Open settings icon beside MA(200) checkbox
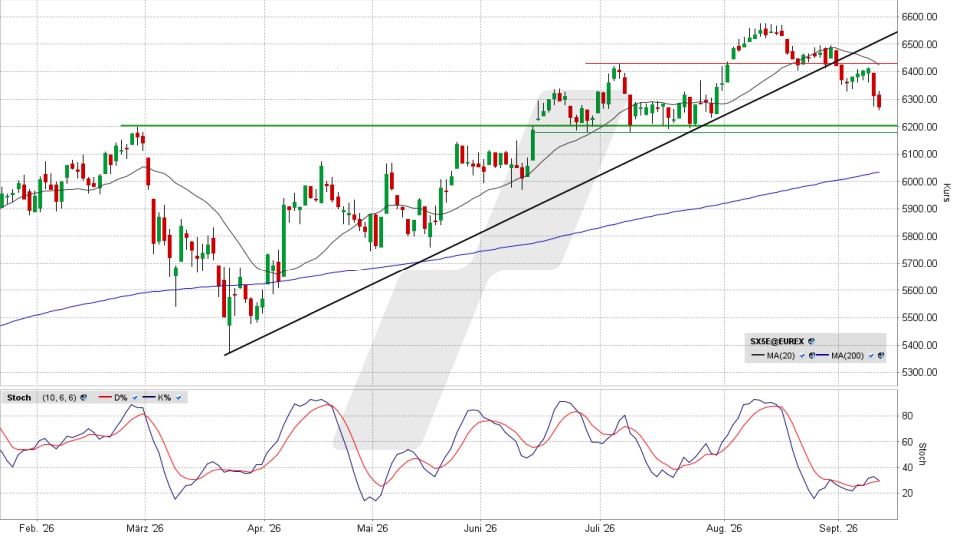Image resolution: width=960 pixels, height=540 pixels. pos(881,355)
